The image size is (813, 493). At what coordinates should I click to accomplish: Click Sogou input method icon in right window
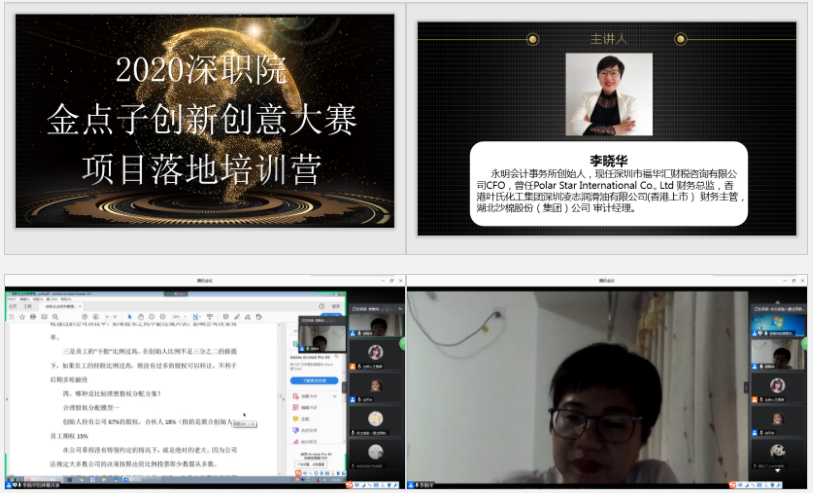[733, 485]
